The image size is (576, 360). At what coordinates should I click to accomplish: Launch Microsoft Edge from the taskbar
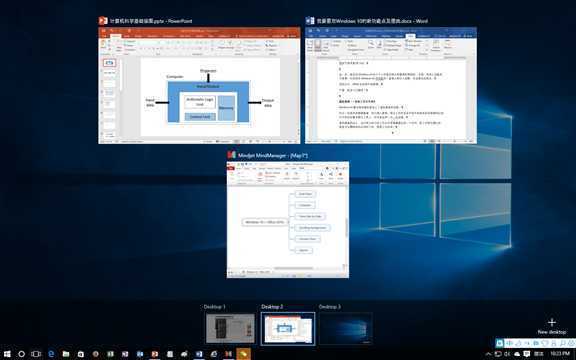coord(51,354)
